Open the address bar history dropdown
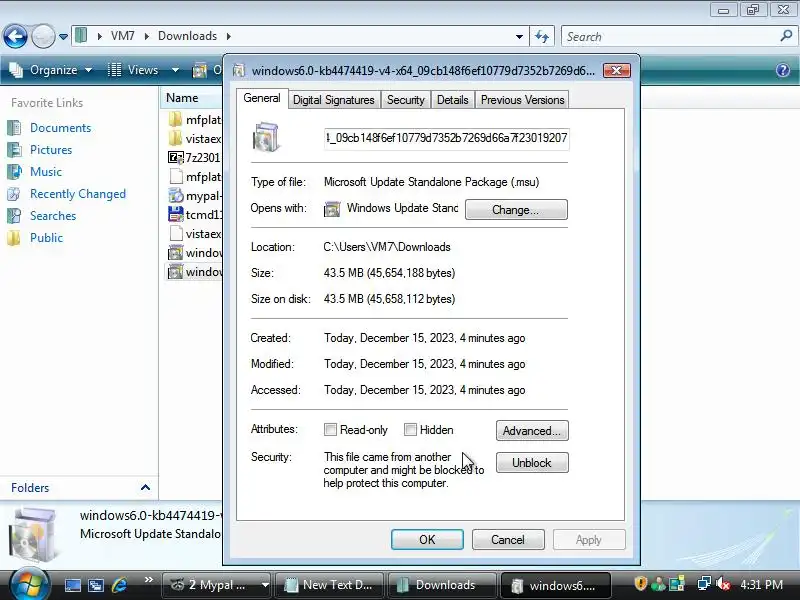Screen dimensions: 800x600 [519, 37]
